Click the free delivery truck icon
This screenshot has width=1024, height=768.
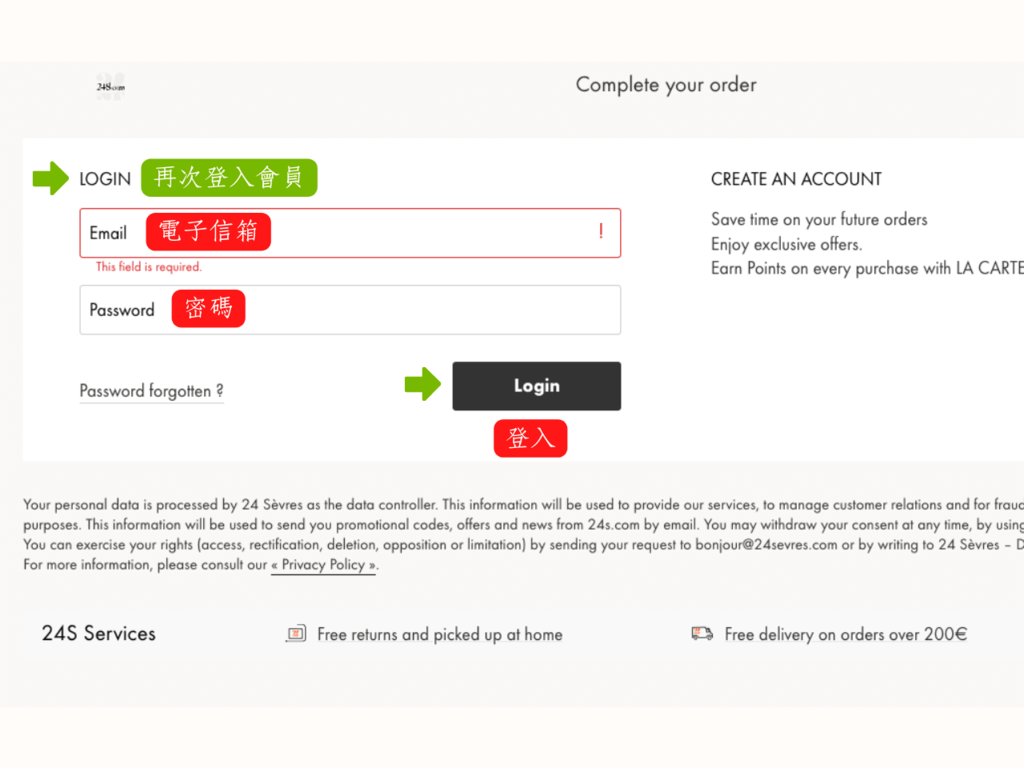point(702,633)
